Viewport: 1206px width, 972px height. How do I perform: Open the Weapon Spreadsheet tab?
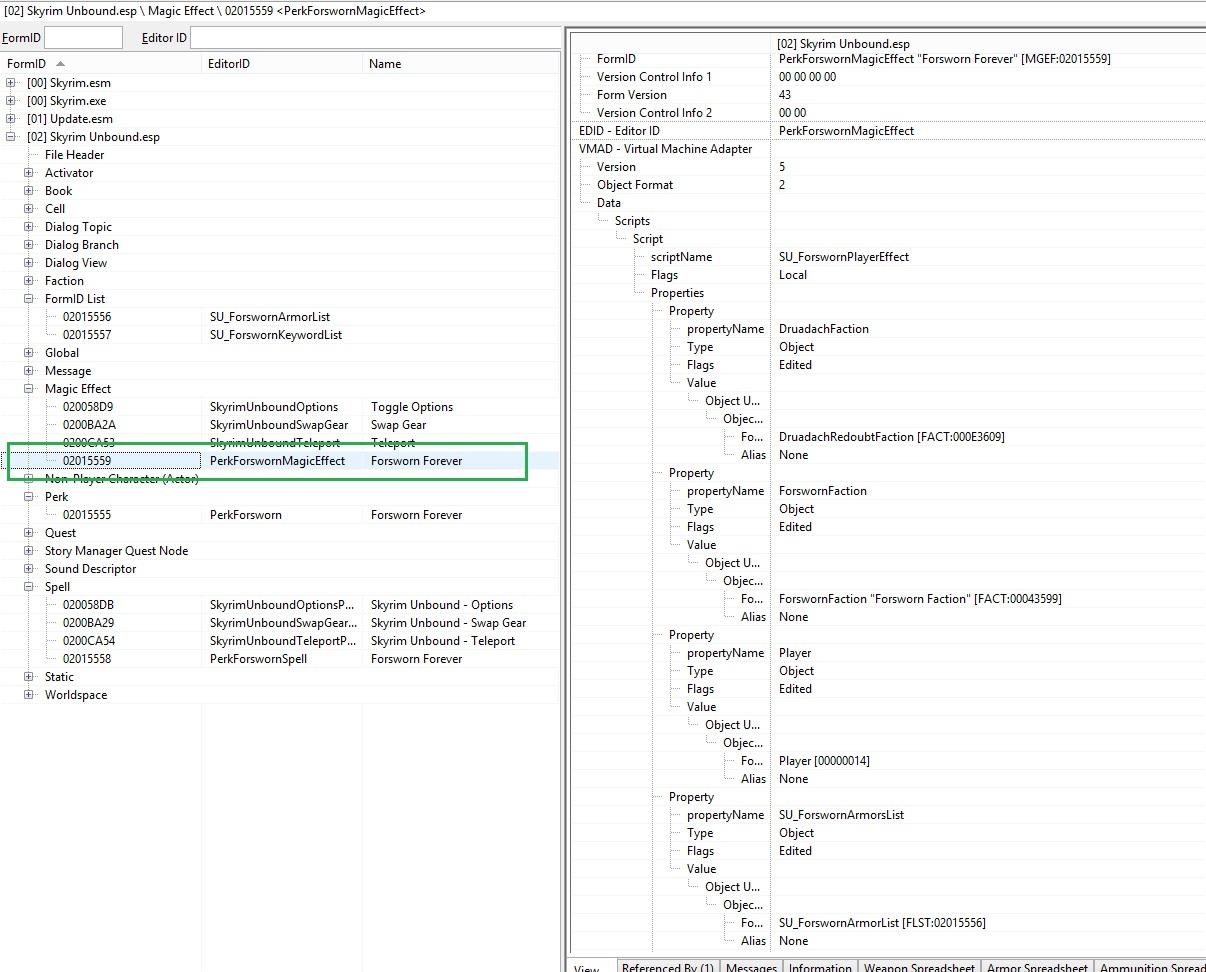[x=919, y=966]
